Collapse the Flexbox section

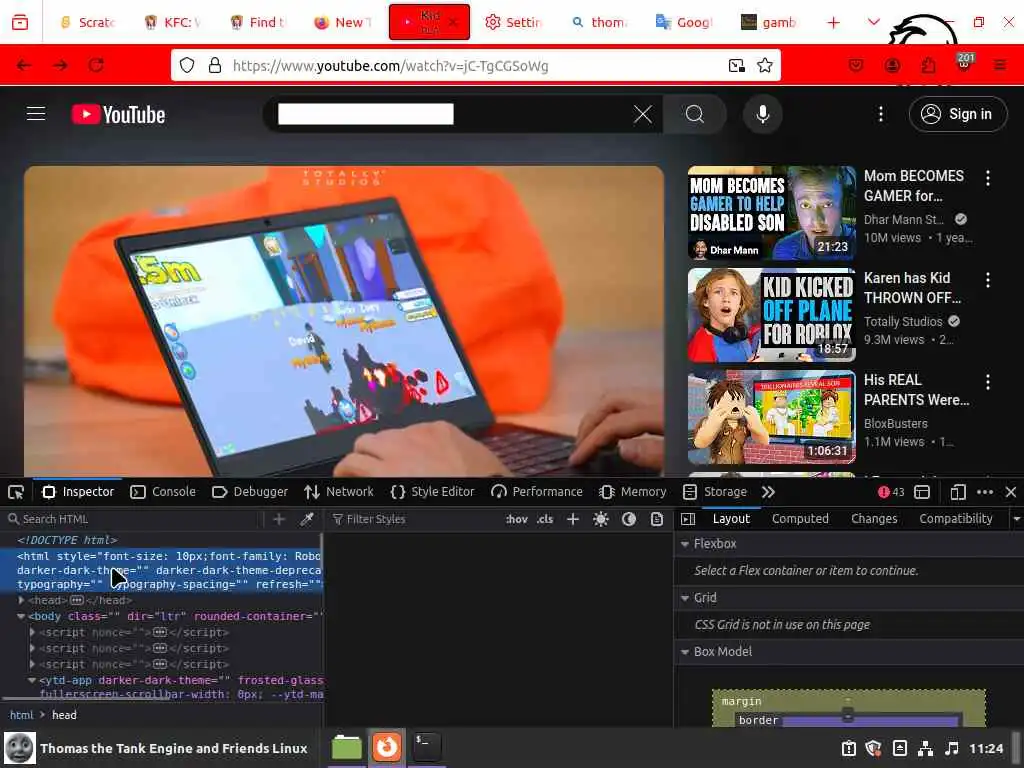point(685,544)
